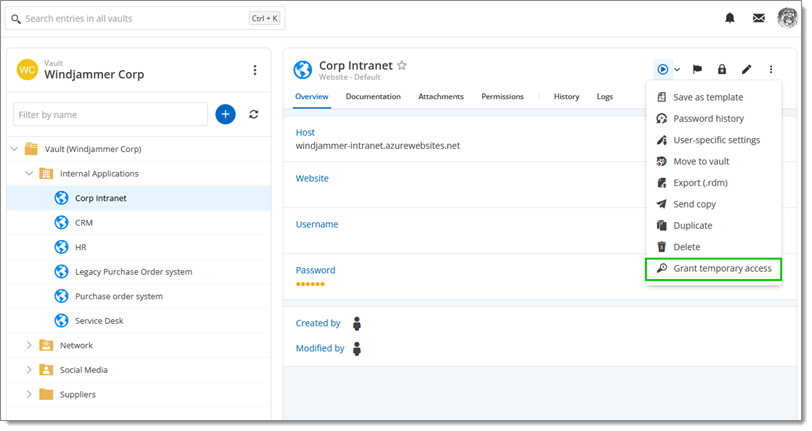Click the lock icon in entry toolbar
This screenshot has width=812, height=431.
click(722, 69)
